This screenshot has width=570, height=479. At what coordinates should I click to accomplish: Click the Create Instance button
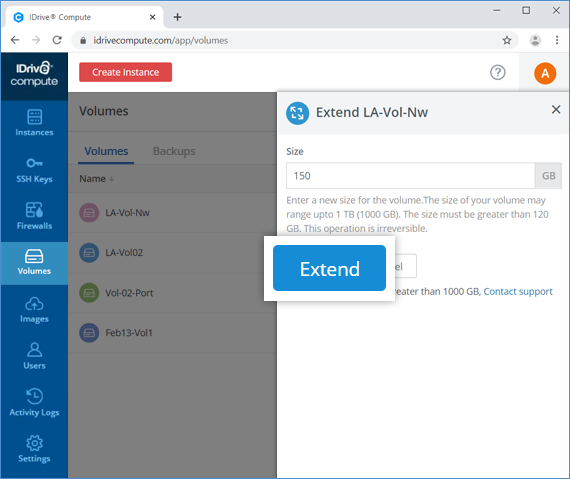[x=125, y=72]
